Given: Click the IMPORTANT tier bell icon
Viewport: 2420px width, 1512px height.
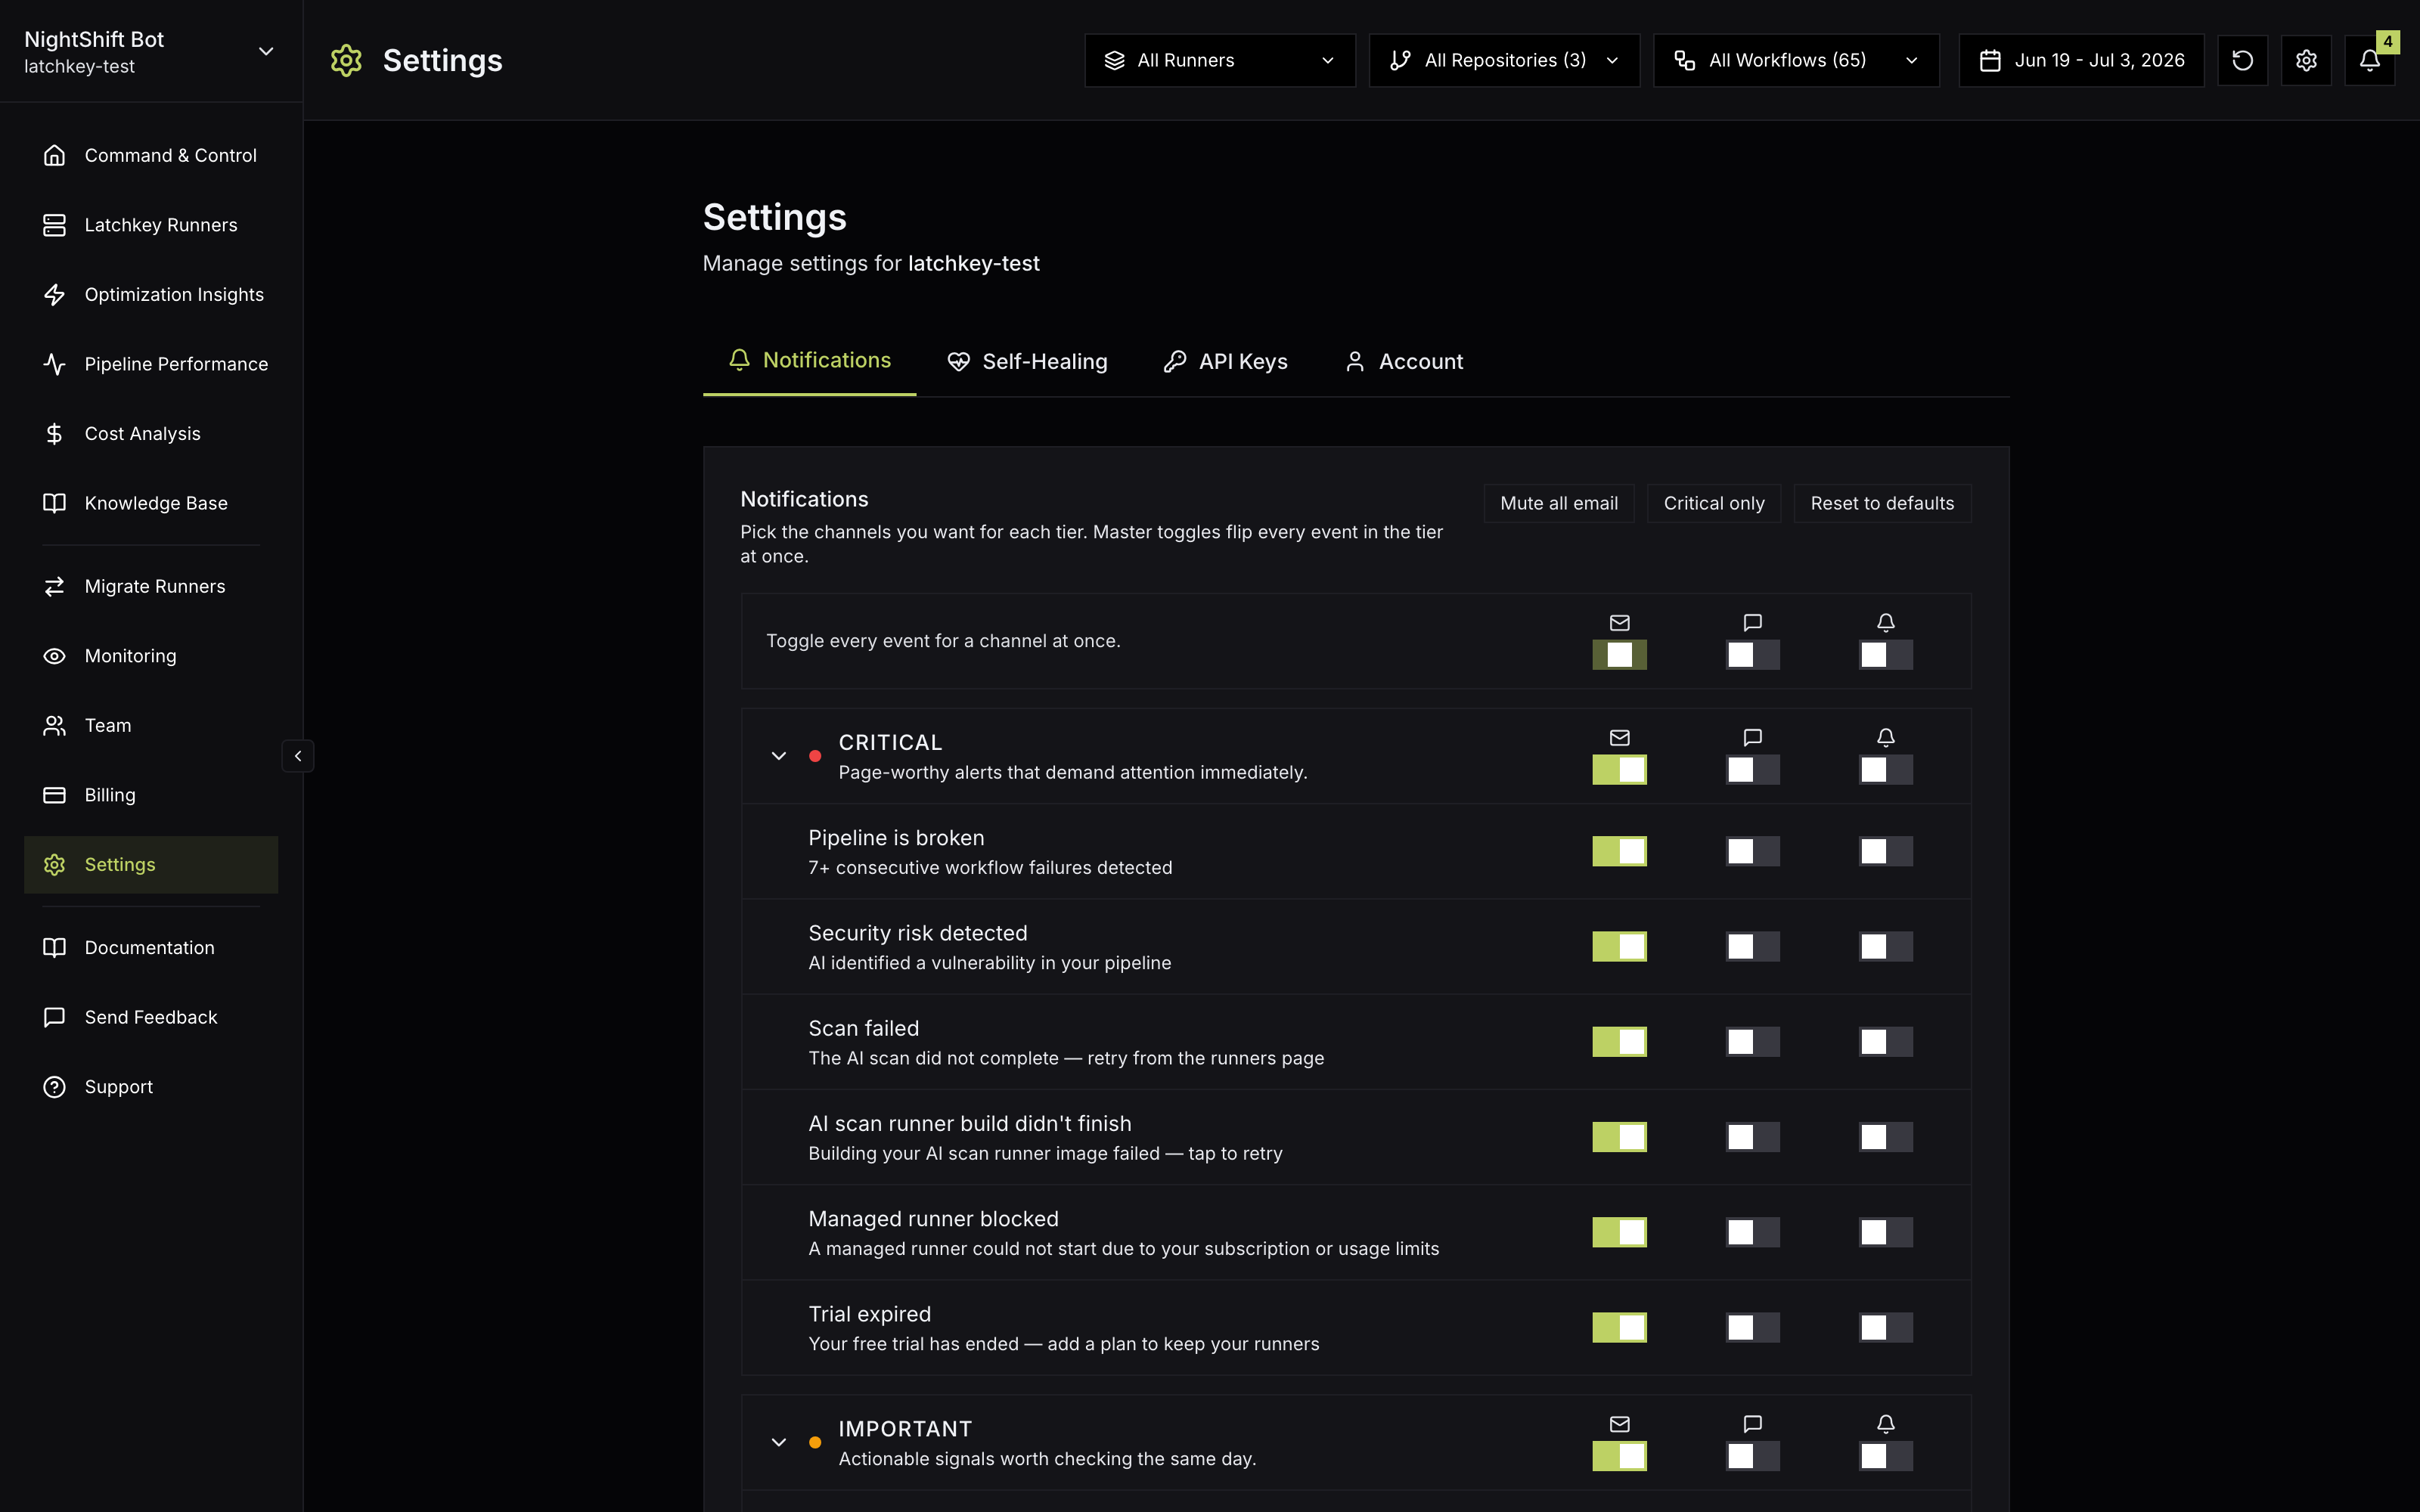Looking at the screenshot, I should point(1886,1423).
